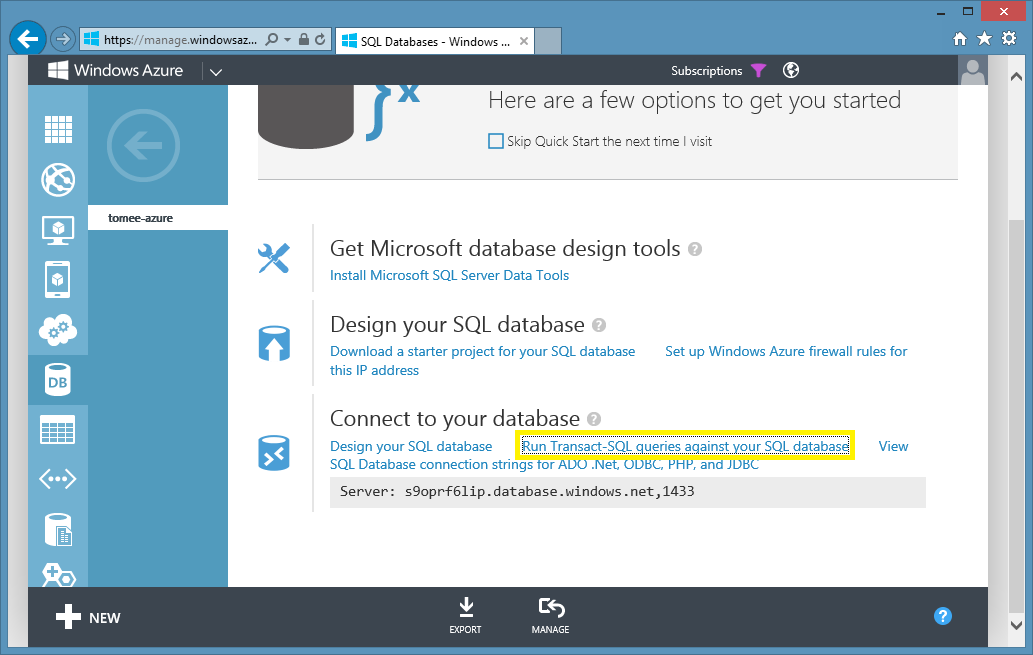This screenshot has height=655, width=1033.
Task: Click the scrollbar down arrow
Action: [1016, 625]
